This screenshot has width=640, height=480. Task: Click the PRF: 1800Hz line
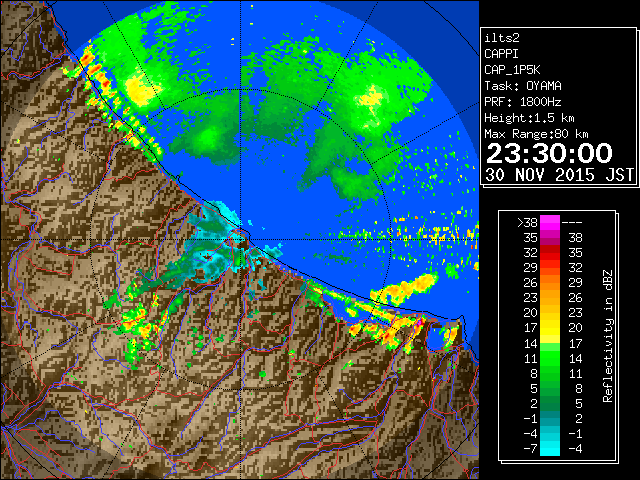(x=523, y=102)
